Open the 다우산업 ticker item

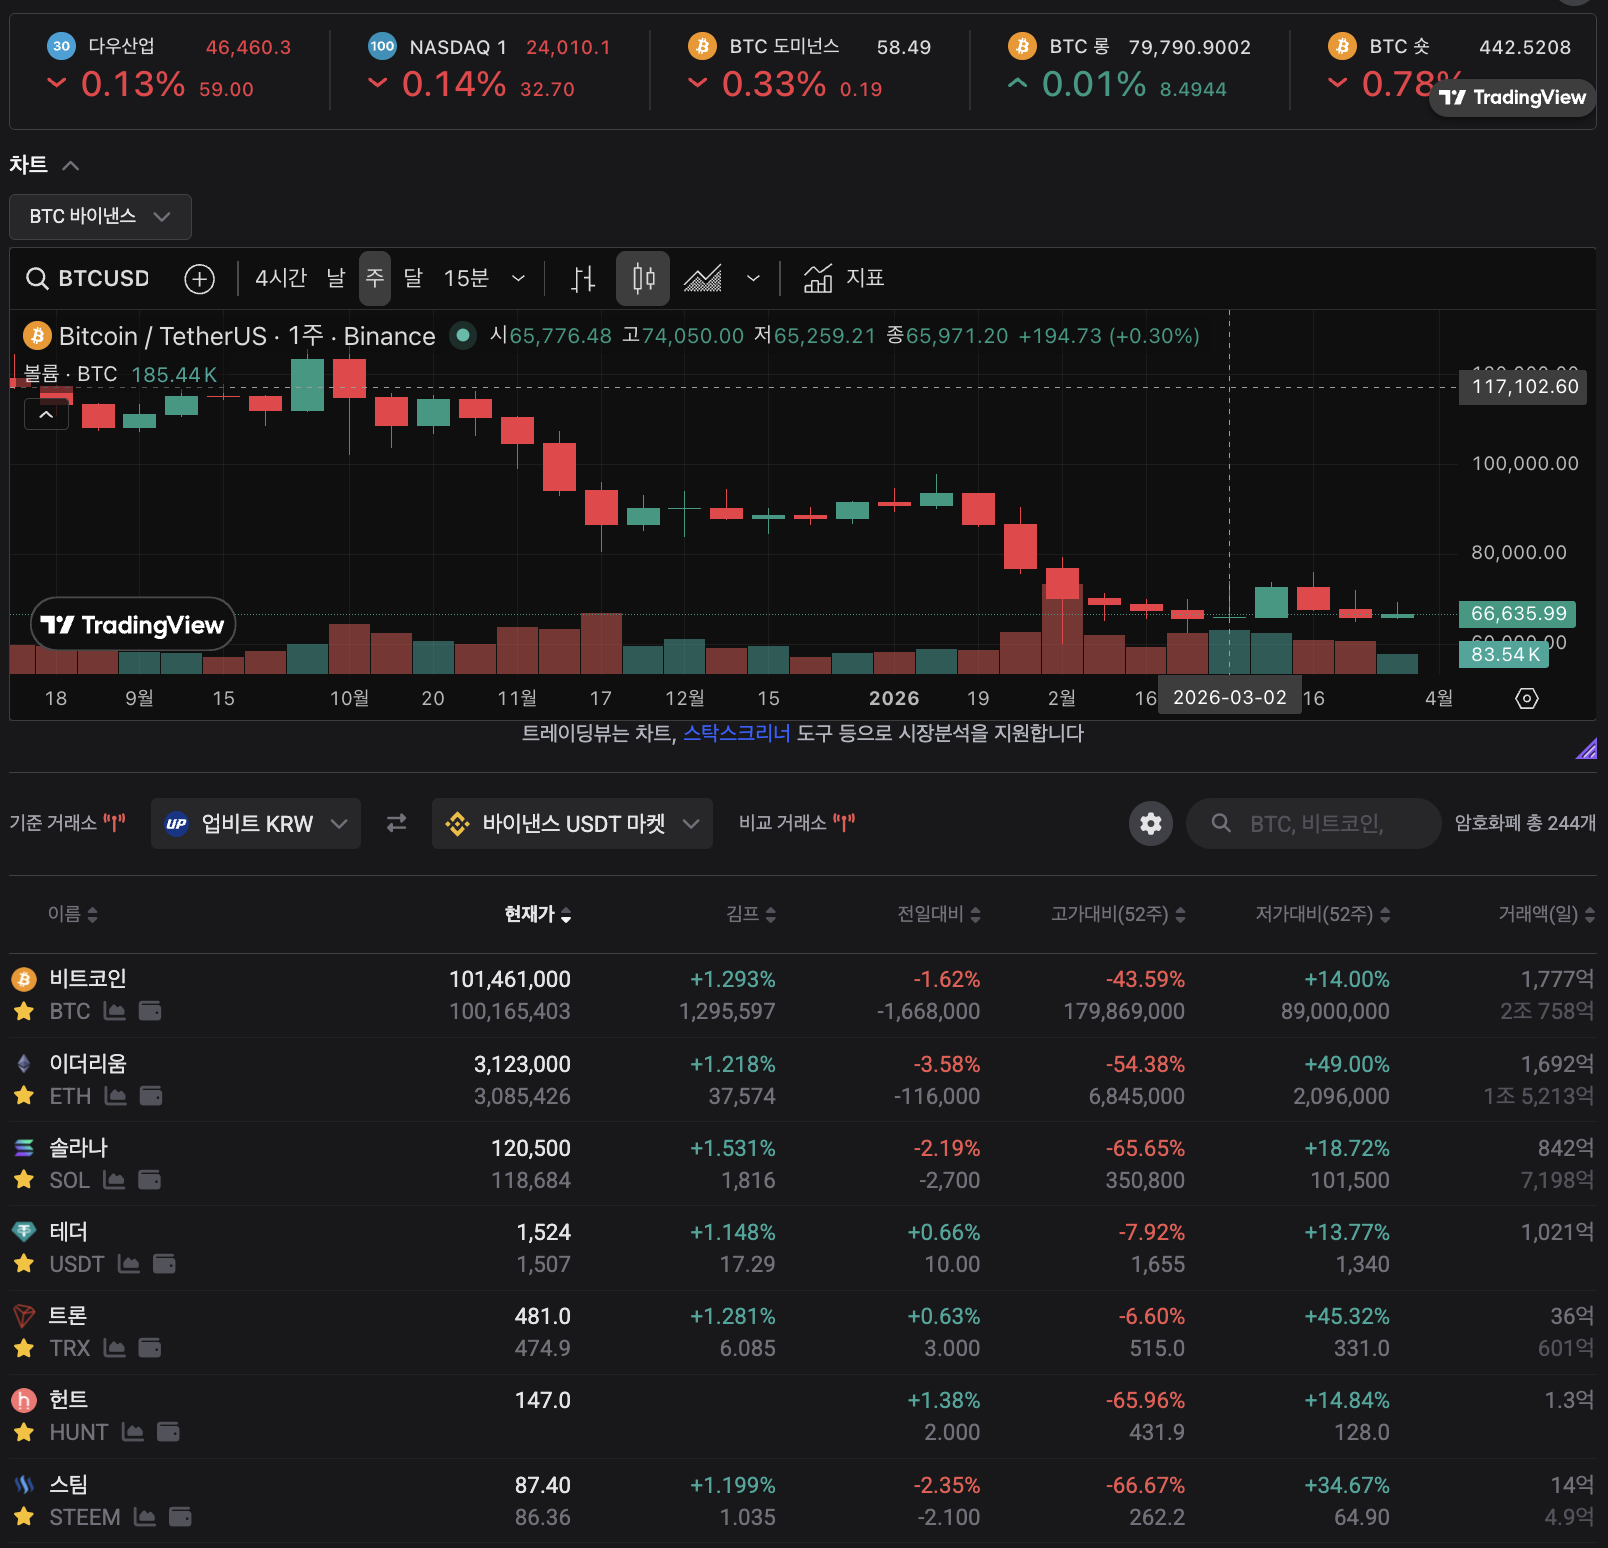click(170, 66)
